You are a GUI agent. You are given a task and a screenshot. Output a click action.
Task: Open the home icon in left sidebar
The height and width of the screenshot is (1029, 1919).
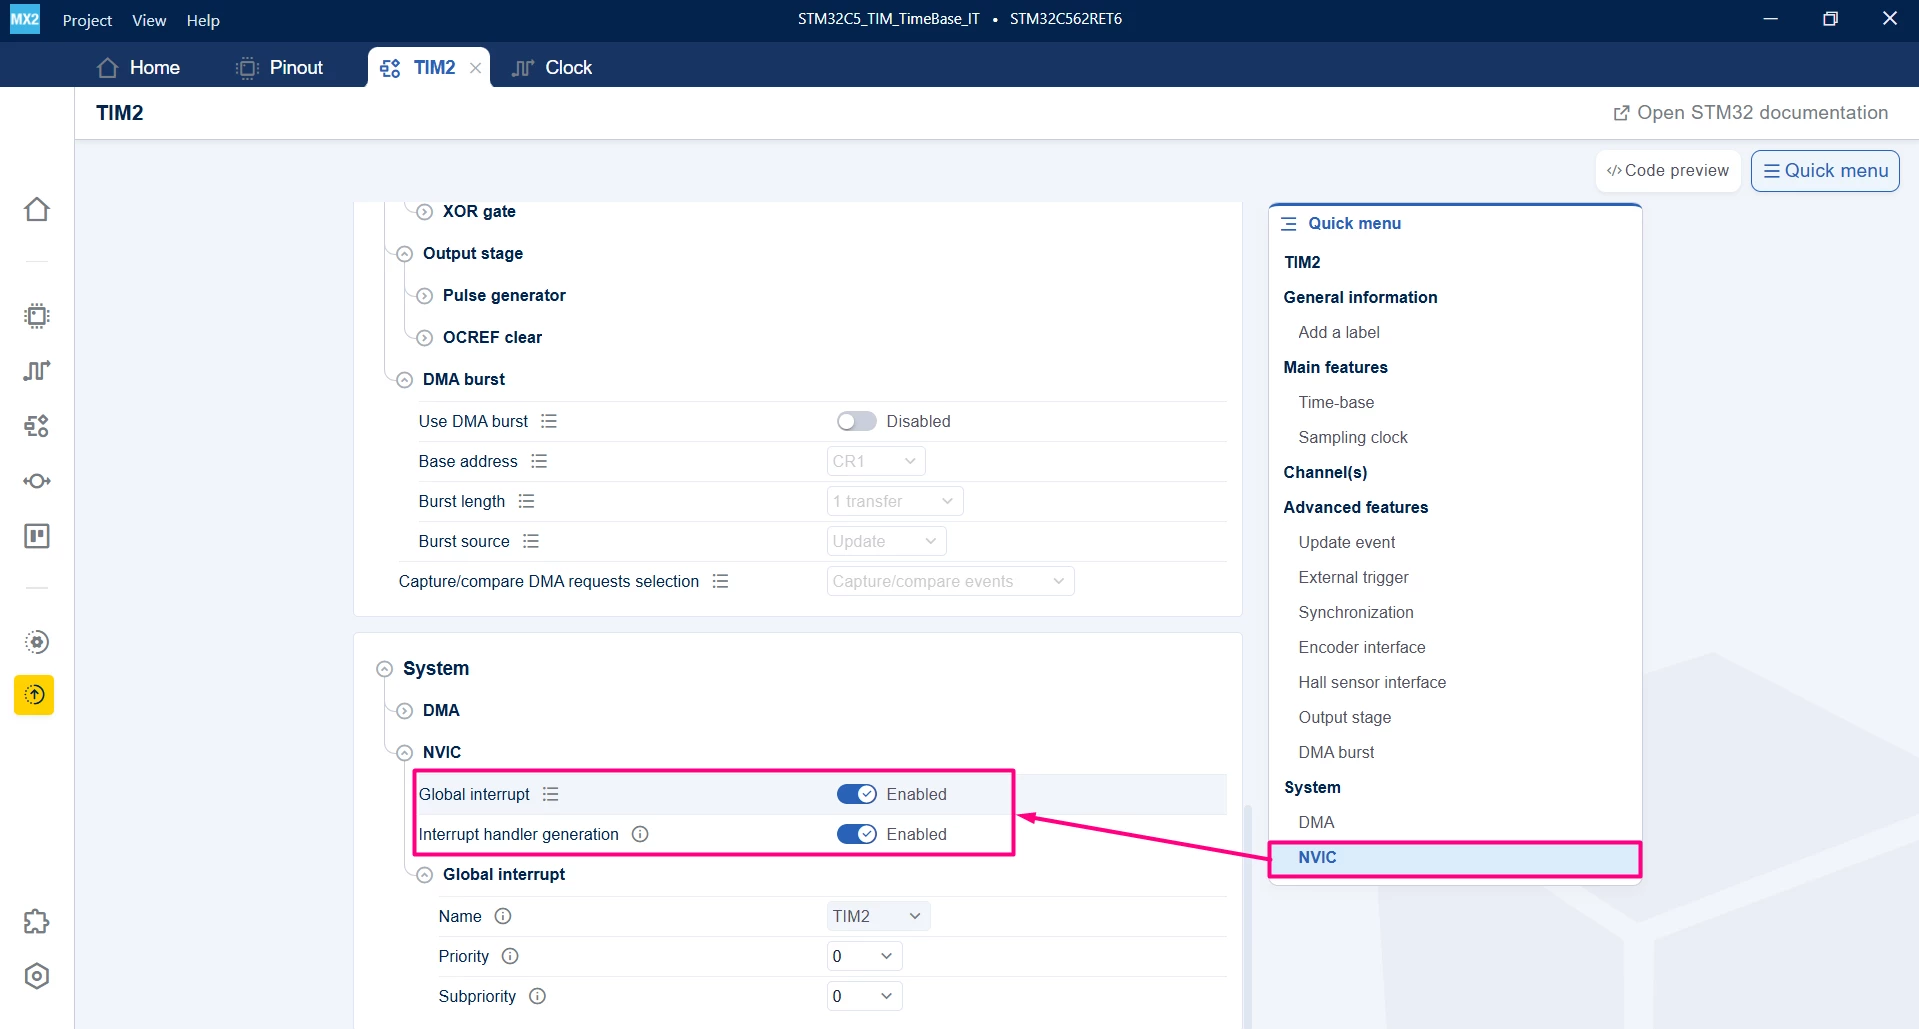pyautogui.click(x=37, y=209)
